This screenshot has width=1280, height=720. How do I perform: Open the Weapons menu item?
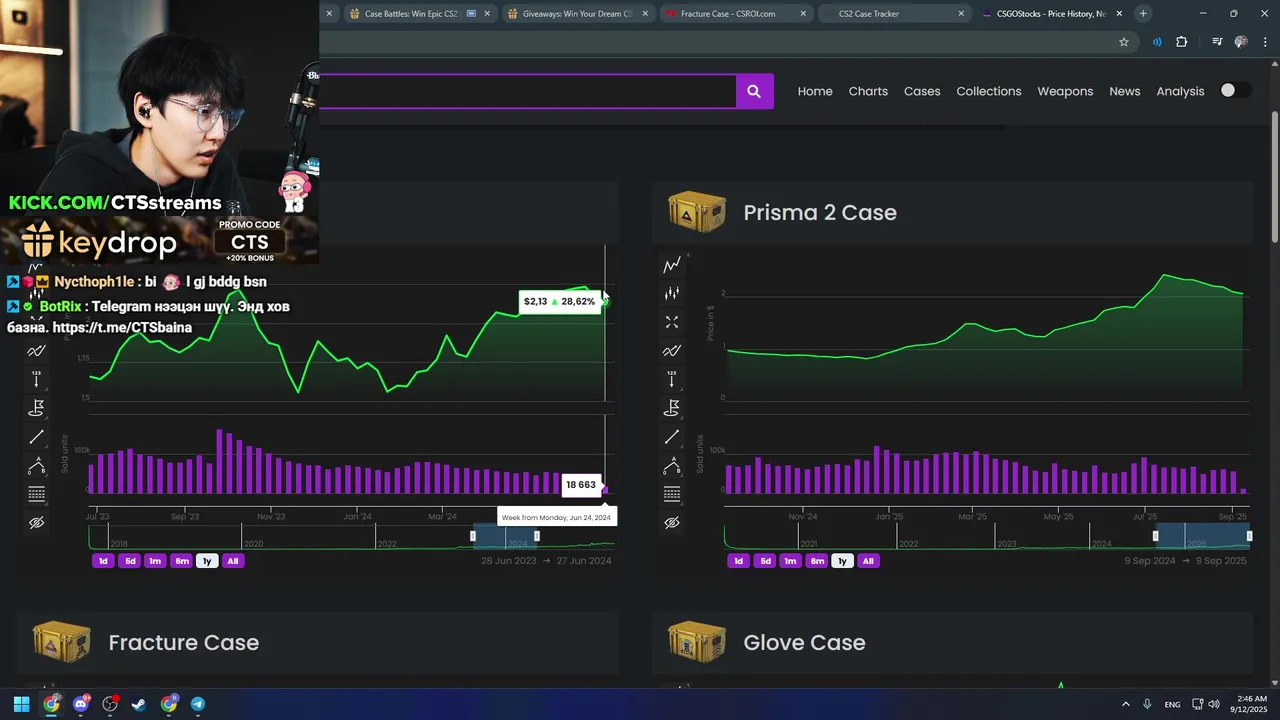[x=1065, y=91]
